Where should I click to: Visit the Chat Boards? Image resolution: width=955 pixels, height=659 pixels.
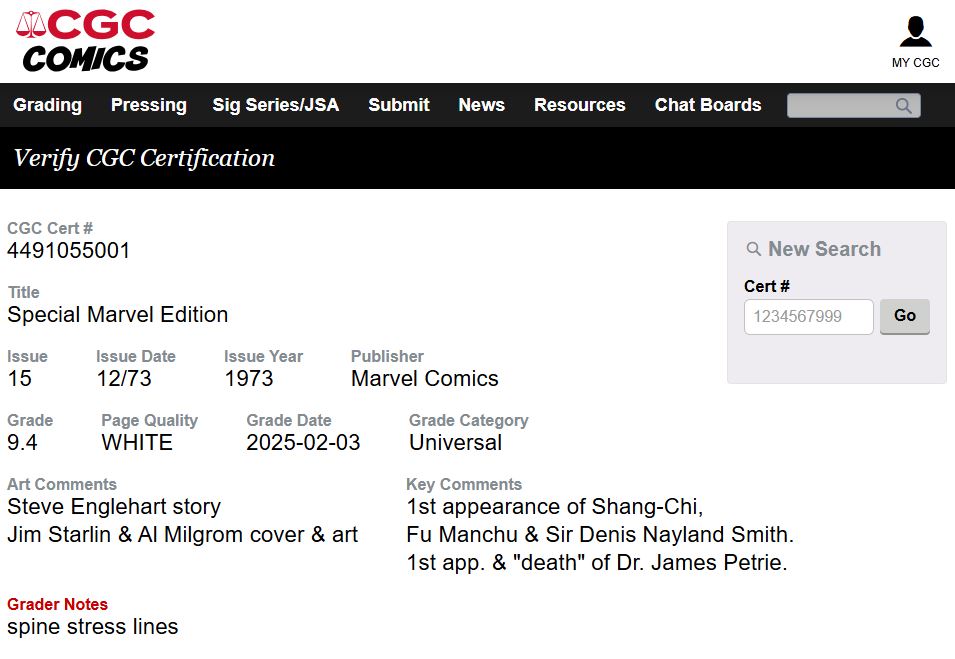point(708,105)
